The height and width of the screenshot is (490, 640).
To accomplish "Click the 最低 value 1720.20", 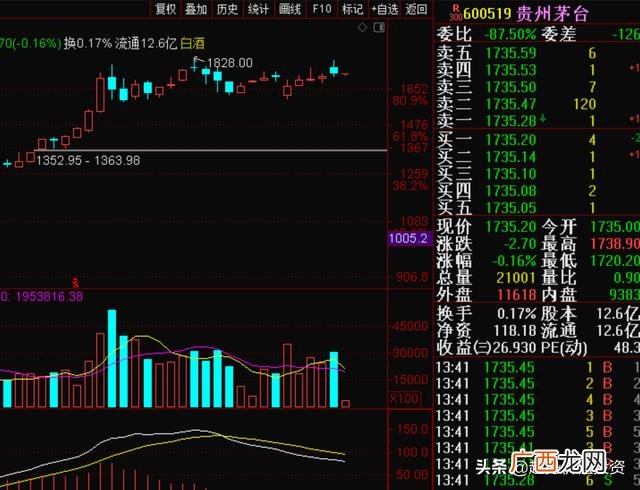I will click(x=615, y=261).
